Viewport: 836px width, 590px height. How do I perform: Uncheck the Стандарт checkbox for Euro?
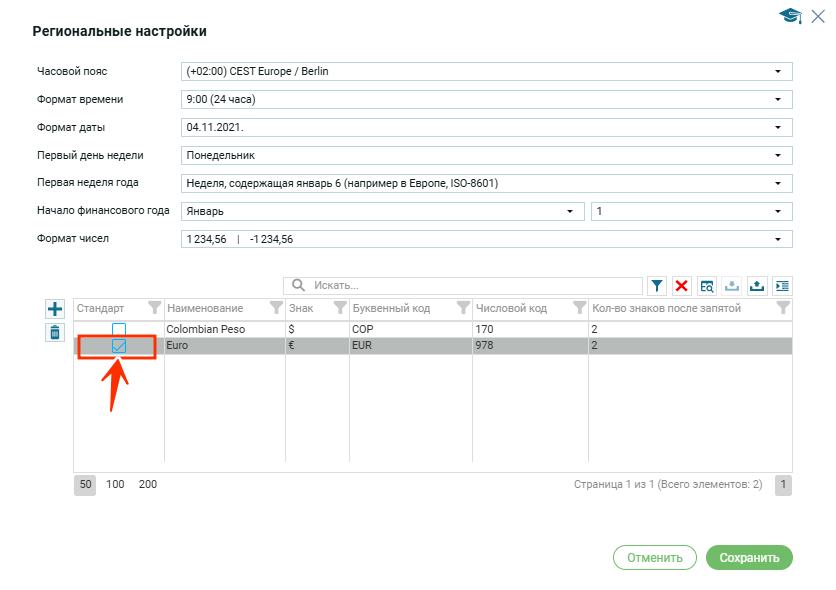coord(119,345)
